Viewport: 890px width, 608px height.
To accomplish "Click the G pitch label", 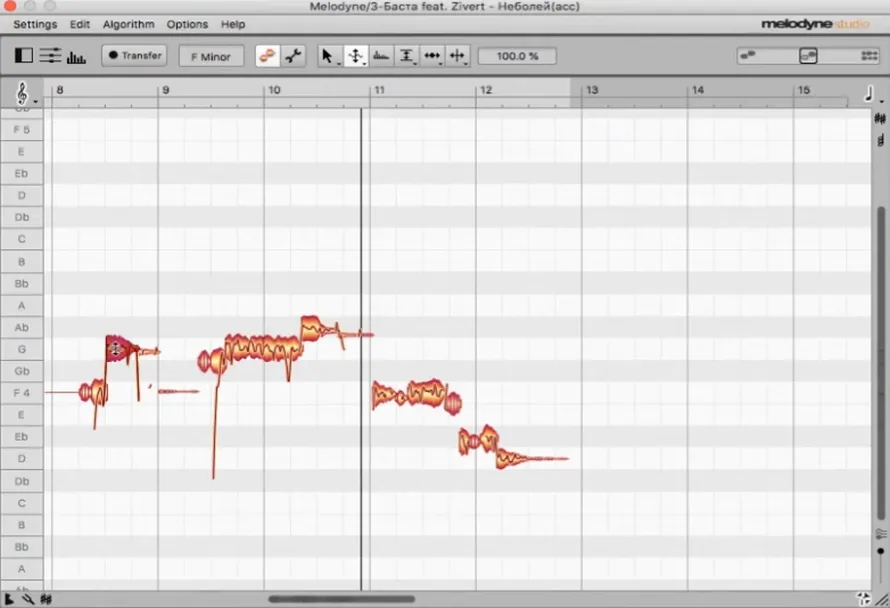I will click(22, 349).
